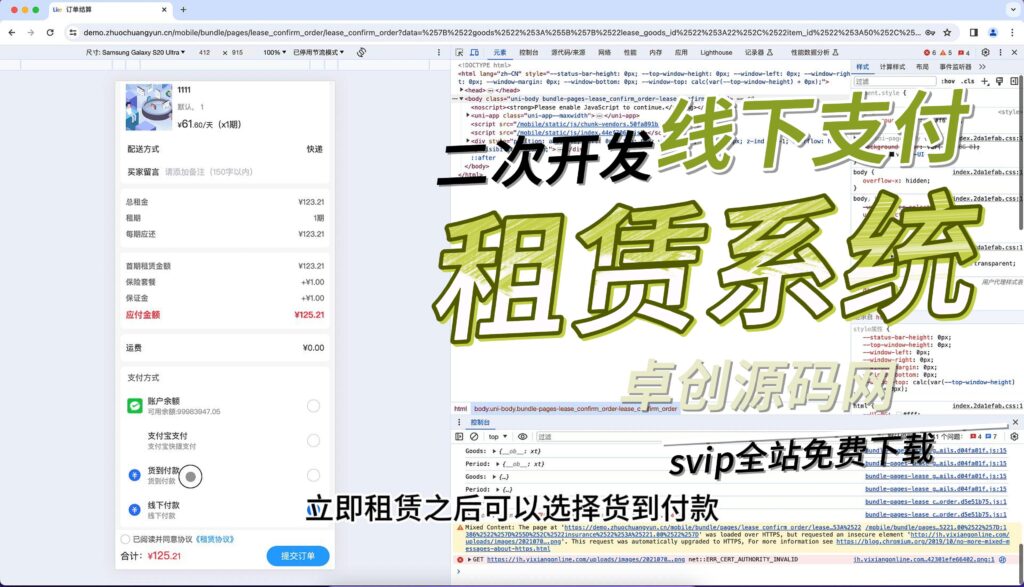
Task: Toggle computed styles sidebar icon
Action: pos(1014,81)
